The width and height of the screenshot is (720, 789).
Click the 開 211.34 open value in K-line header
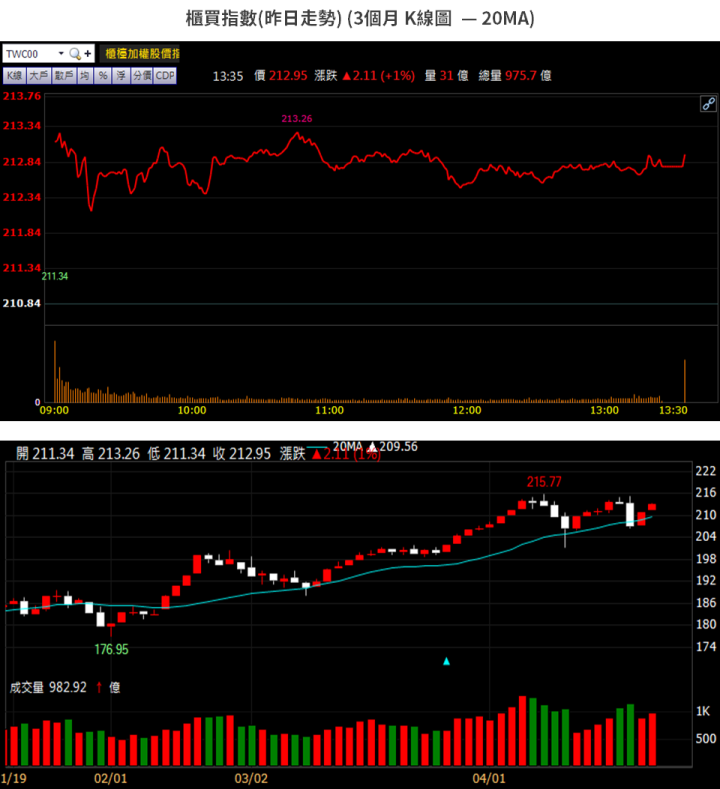click(x=45, y=454)
